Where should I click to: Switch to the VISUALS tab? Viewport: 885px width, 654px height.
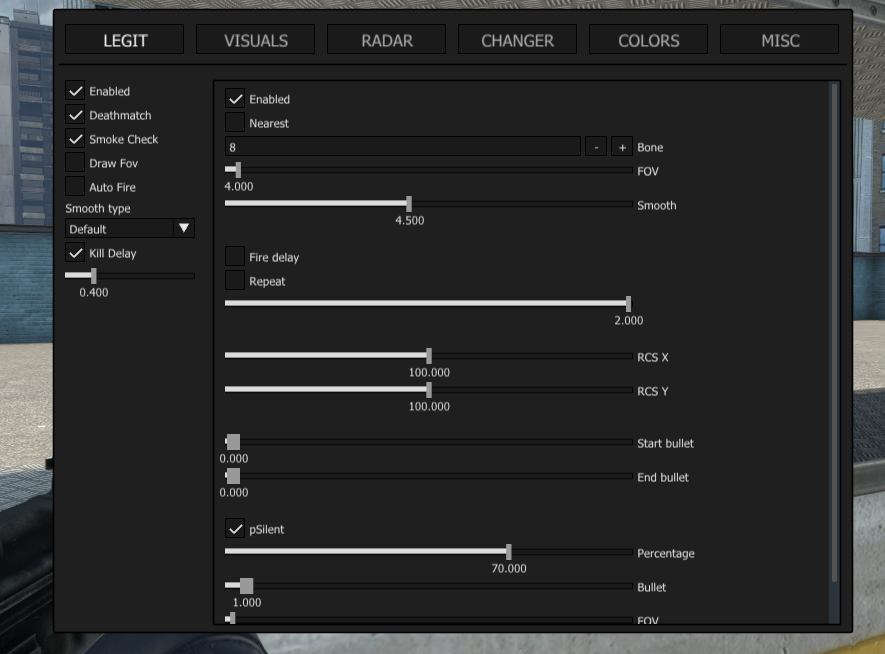click(x=255, y=40)
